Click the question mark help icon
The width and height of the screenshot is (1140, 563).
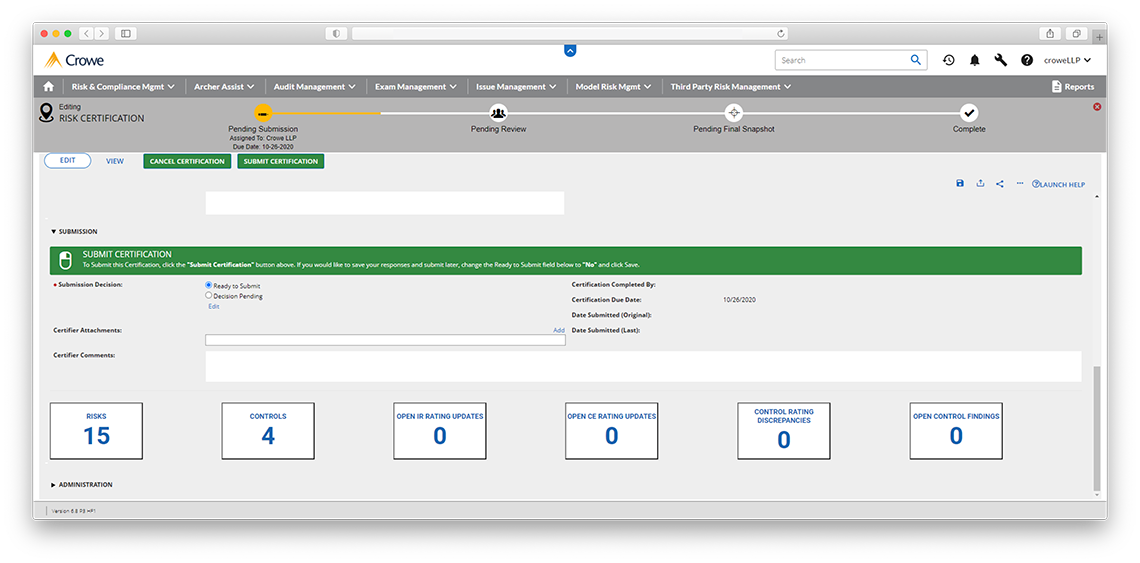pyautogui.click(x=1027, y=61)
